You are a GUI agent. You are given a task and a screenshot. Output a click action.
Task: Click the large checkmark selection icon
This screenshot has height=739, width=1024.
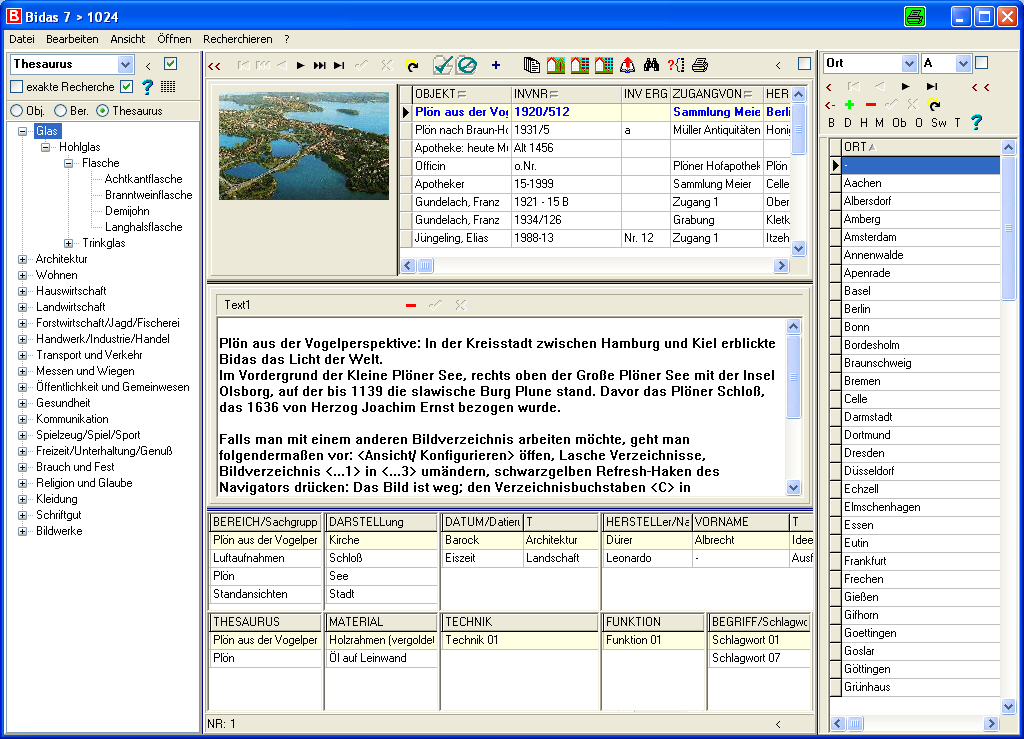click(443, 65)
